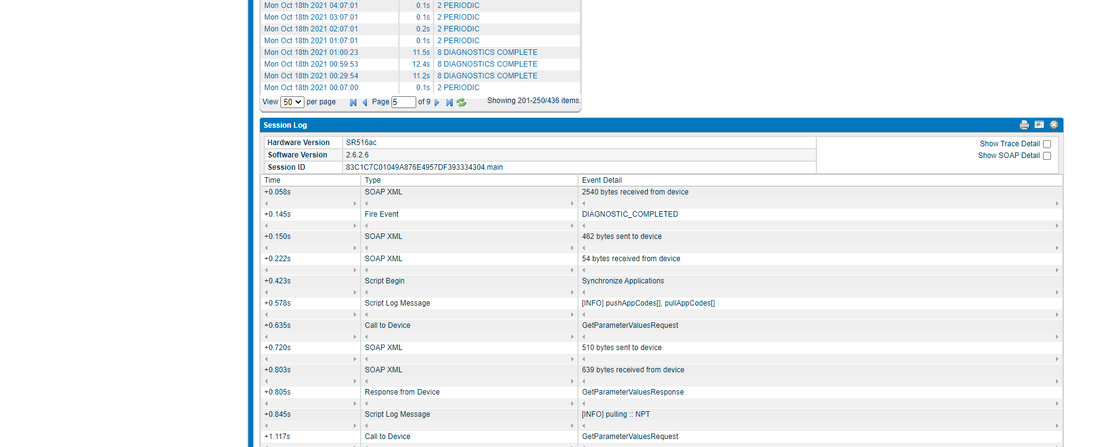Open the items per page dropdown

coord(292,102)
